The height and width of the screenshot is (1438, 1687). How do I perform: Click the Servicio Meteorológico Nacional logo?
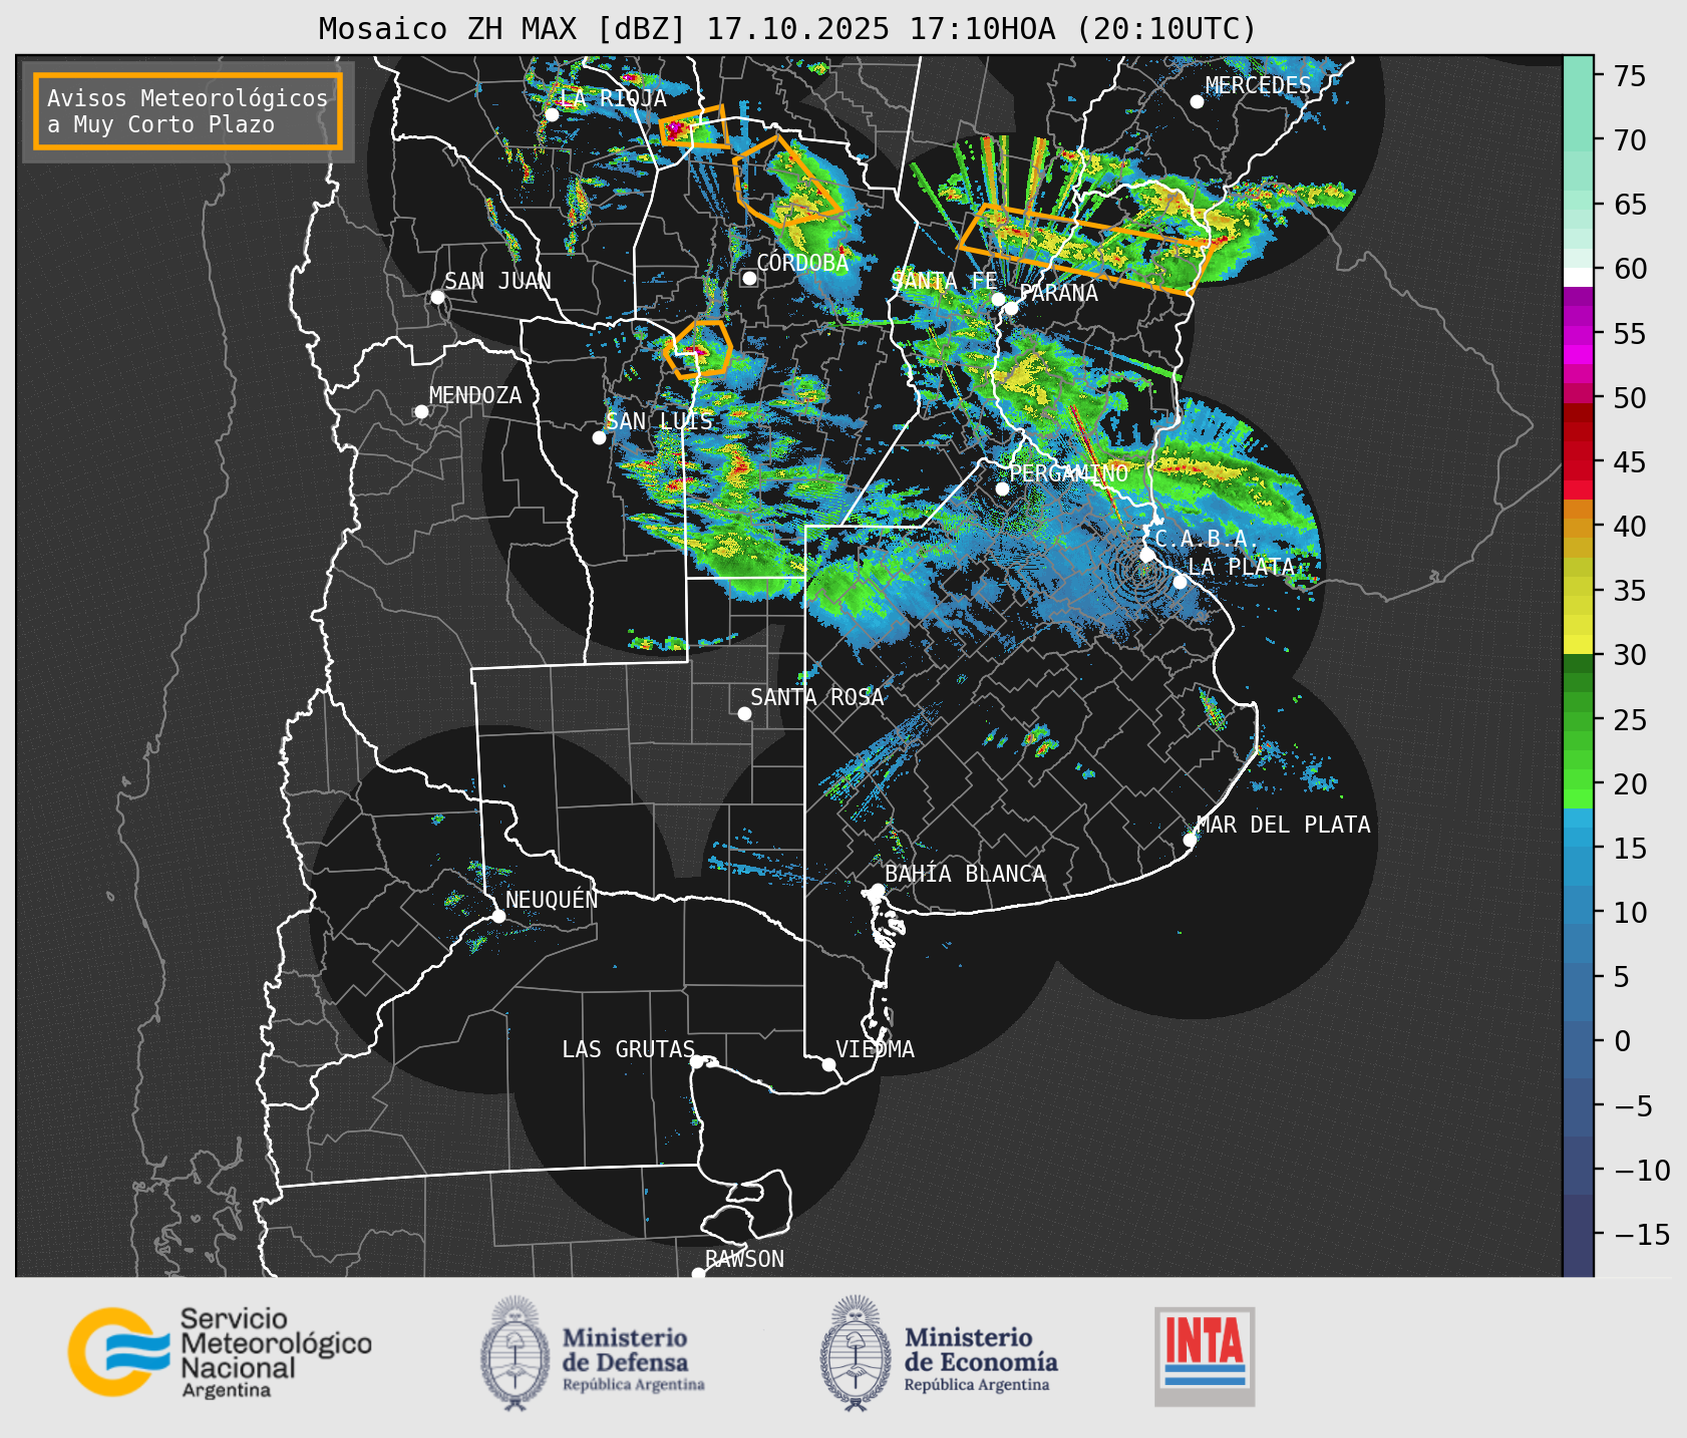click(219, 1352)
